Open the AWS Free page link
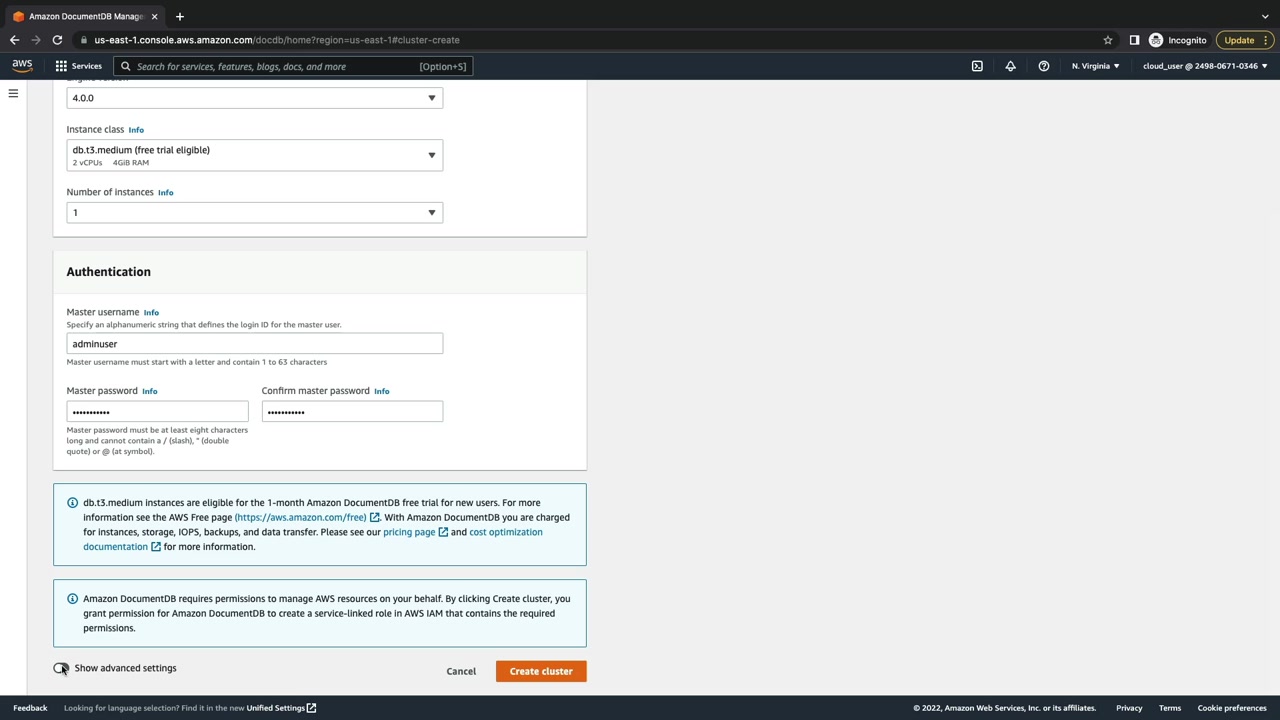This screenshot has width=1280, height=720. pos(300,518)
